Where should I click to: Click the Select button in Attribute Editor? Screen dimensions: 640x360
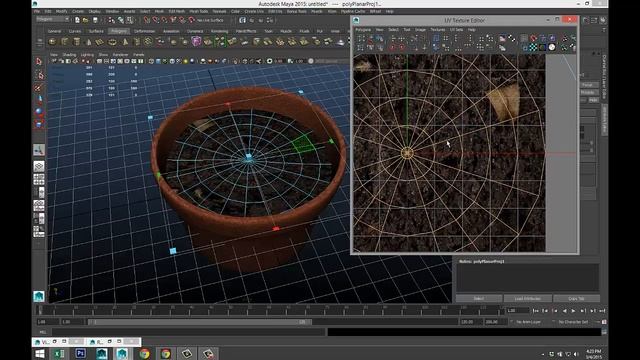pyautogui.click(x=479, y=298)
